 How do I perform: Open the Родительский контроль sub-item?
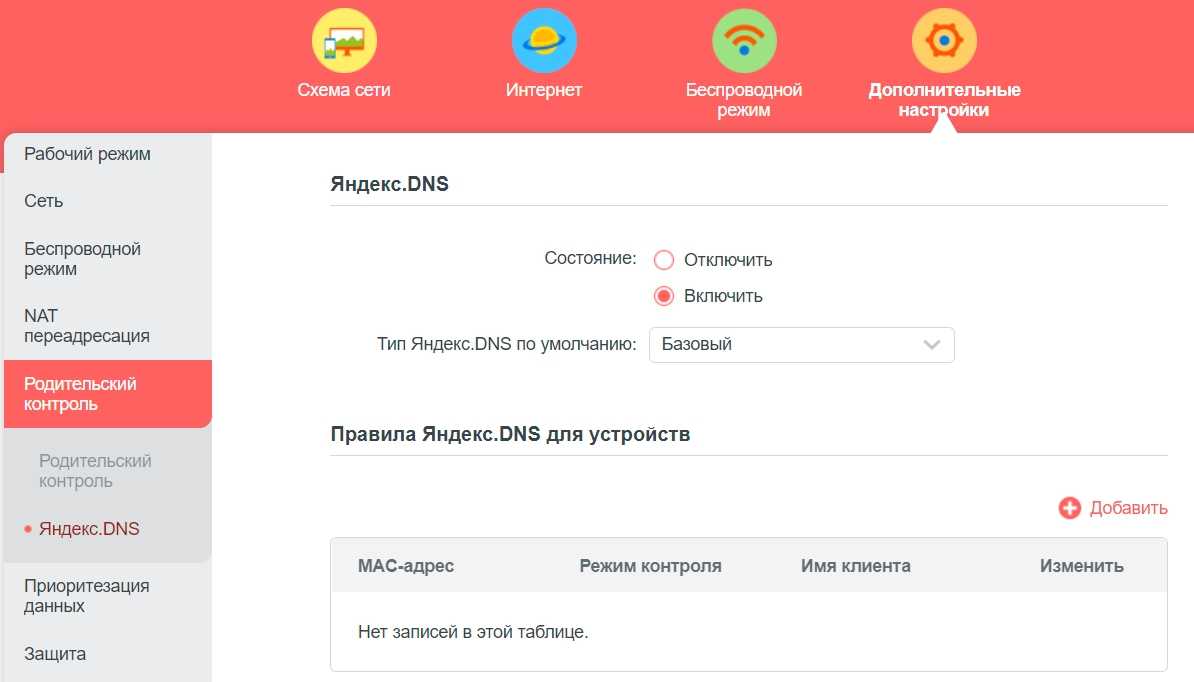pos(95,471)
